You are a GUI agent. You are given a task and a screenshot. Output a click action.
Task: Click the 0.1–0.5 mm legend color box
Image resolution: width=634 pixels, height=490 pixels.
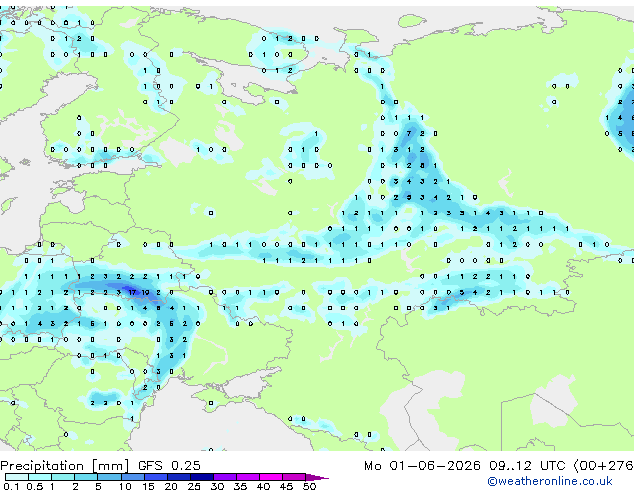coord(17,477)
